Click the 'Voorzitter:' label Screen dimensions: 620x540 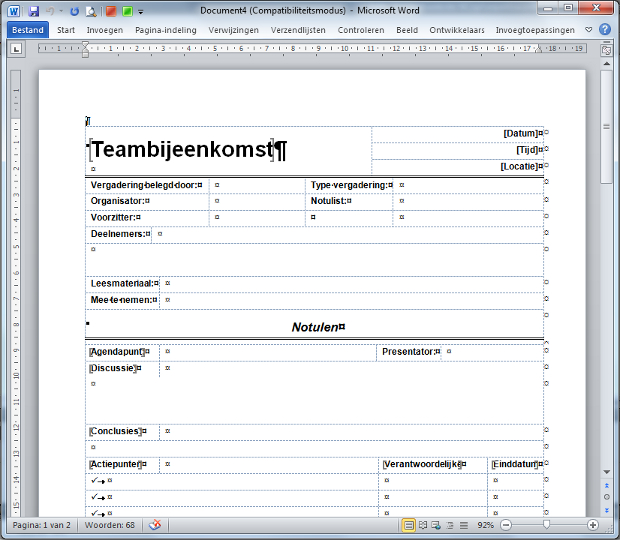113,217
